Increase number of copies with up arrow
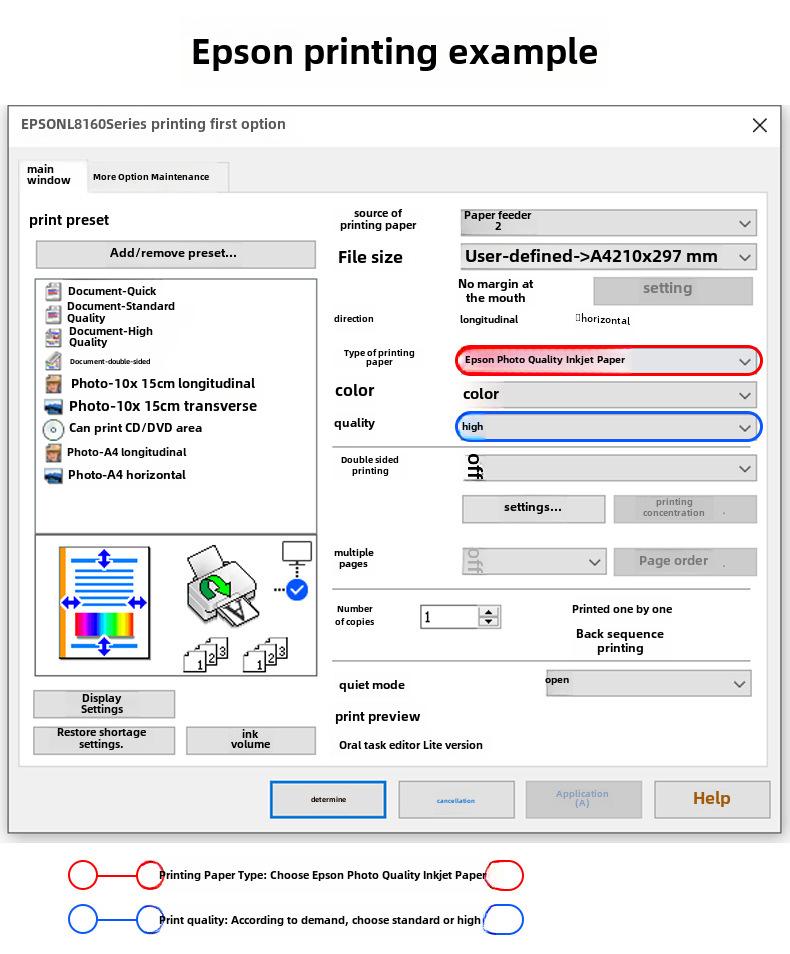790x954 pixels. pyautogui.click(x=489, y=612)
